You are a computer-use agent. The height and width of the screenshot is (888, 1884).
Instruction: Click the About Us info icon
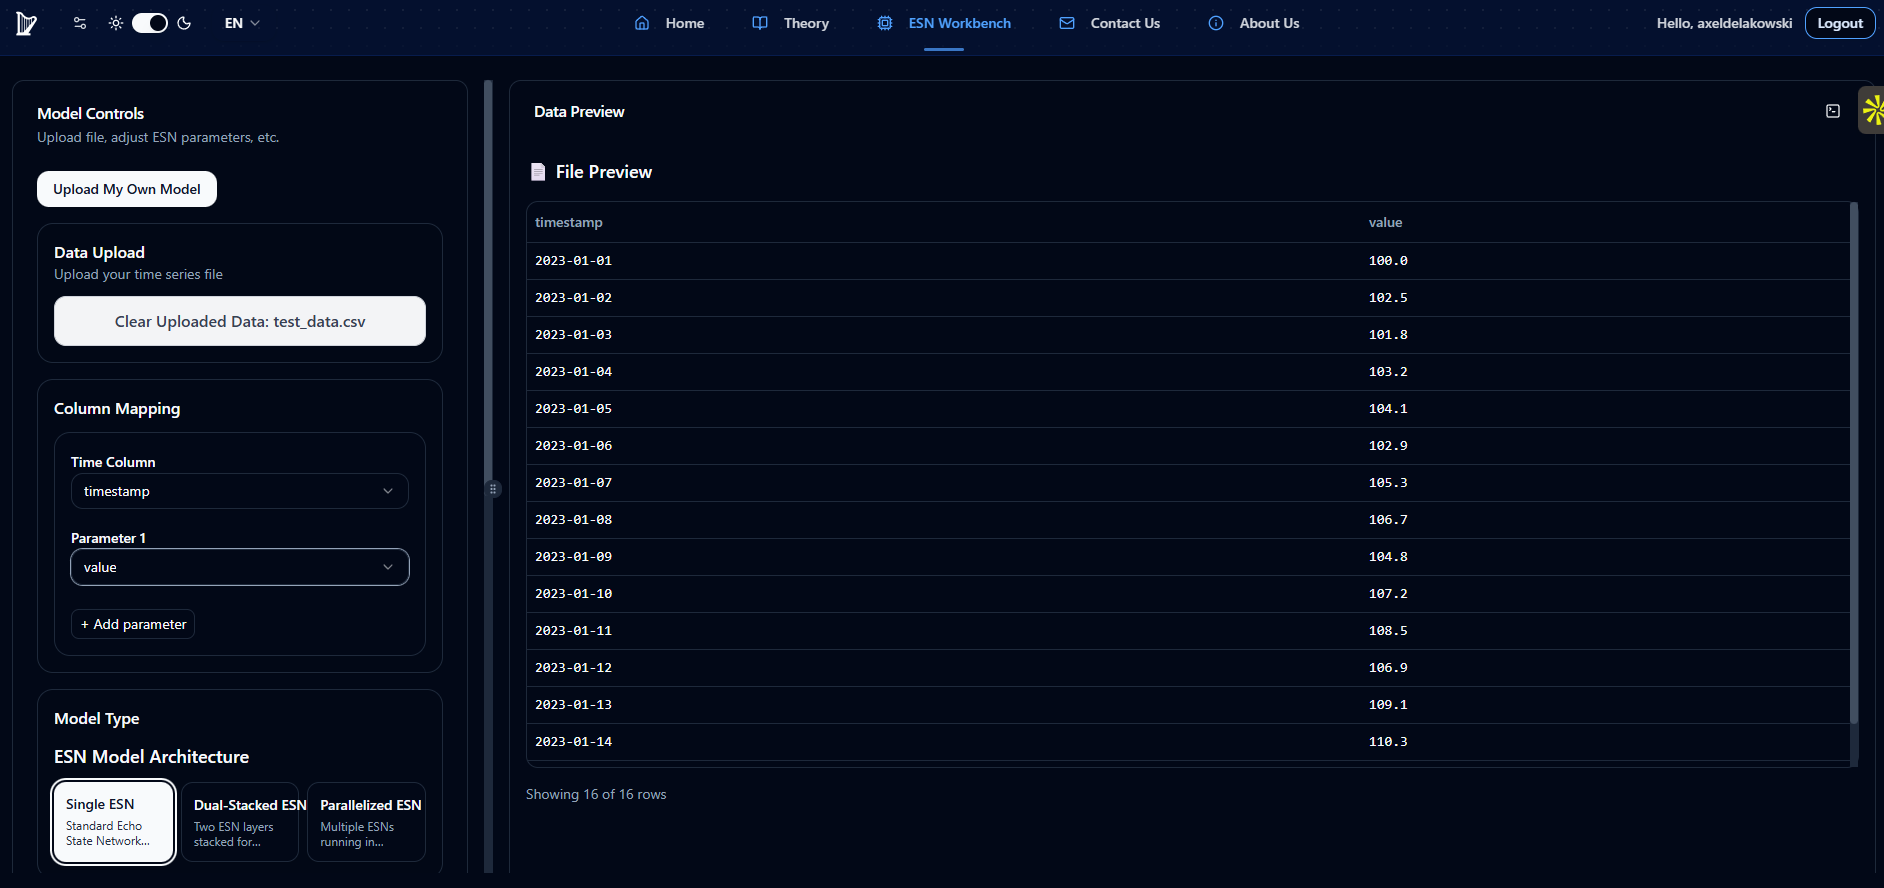(1215, 23)
